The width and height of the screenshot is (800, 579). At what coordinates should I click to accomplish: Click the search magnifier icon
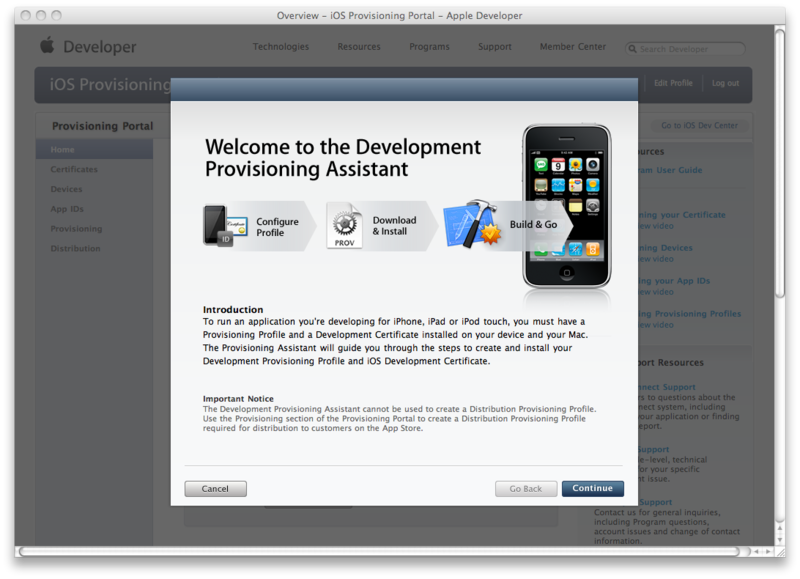(x=633, y=49)
